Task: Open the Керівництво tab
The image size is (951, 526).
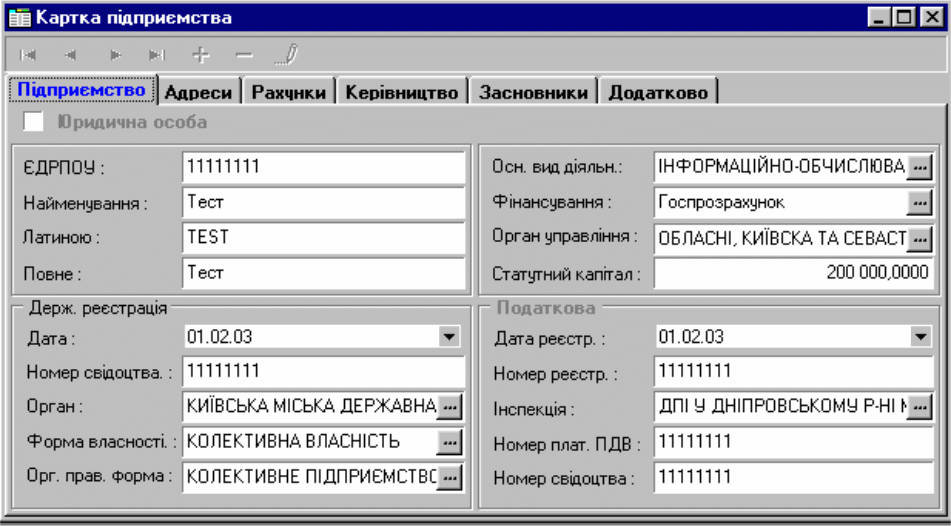Action: click(401, 92)
